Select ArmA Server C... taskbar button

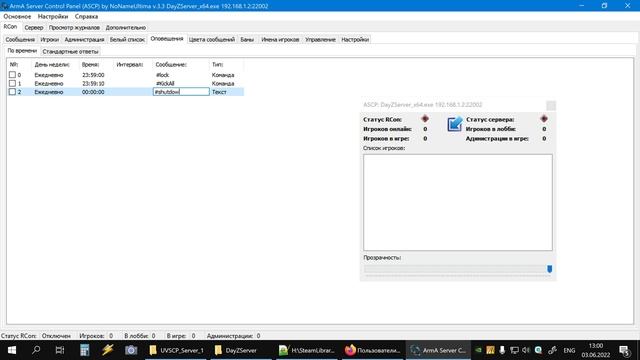438,350
